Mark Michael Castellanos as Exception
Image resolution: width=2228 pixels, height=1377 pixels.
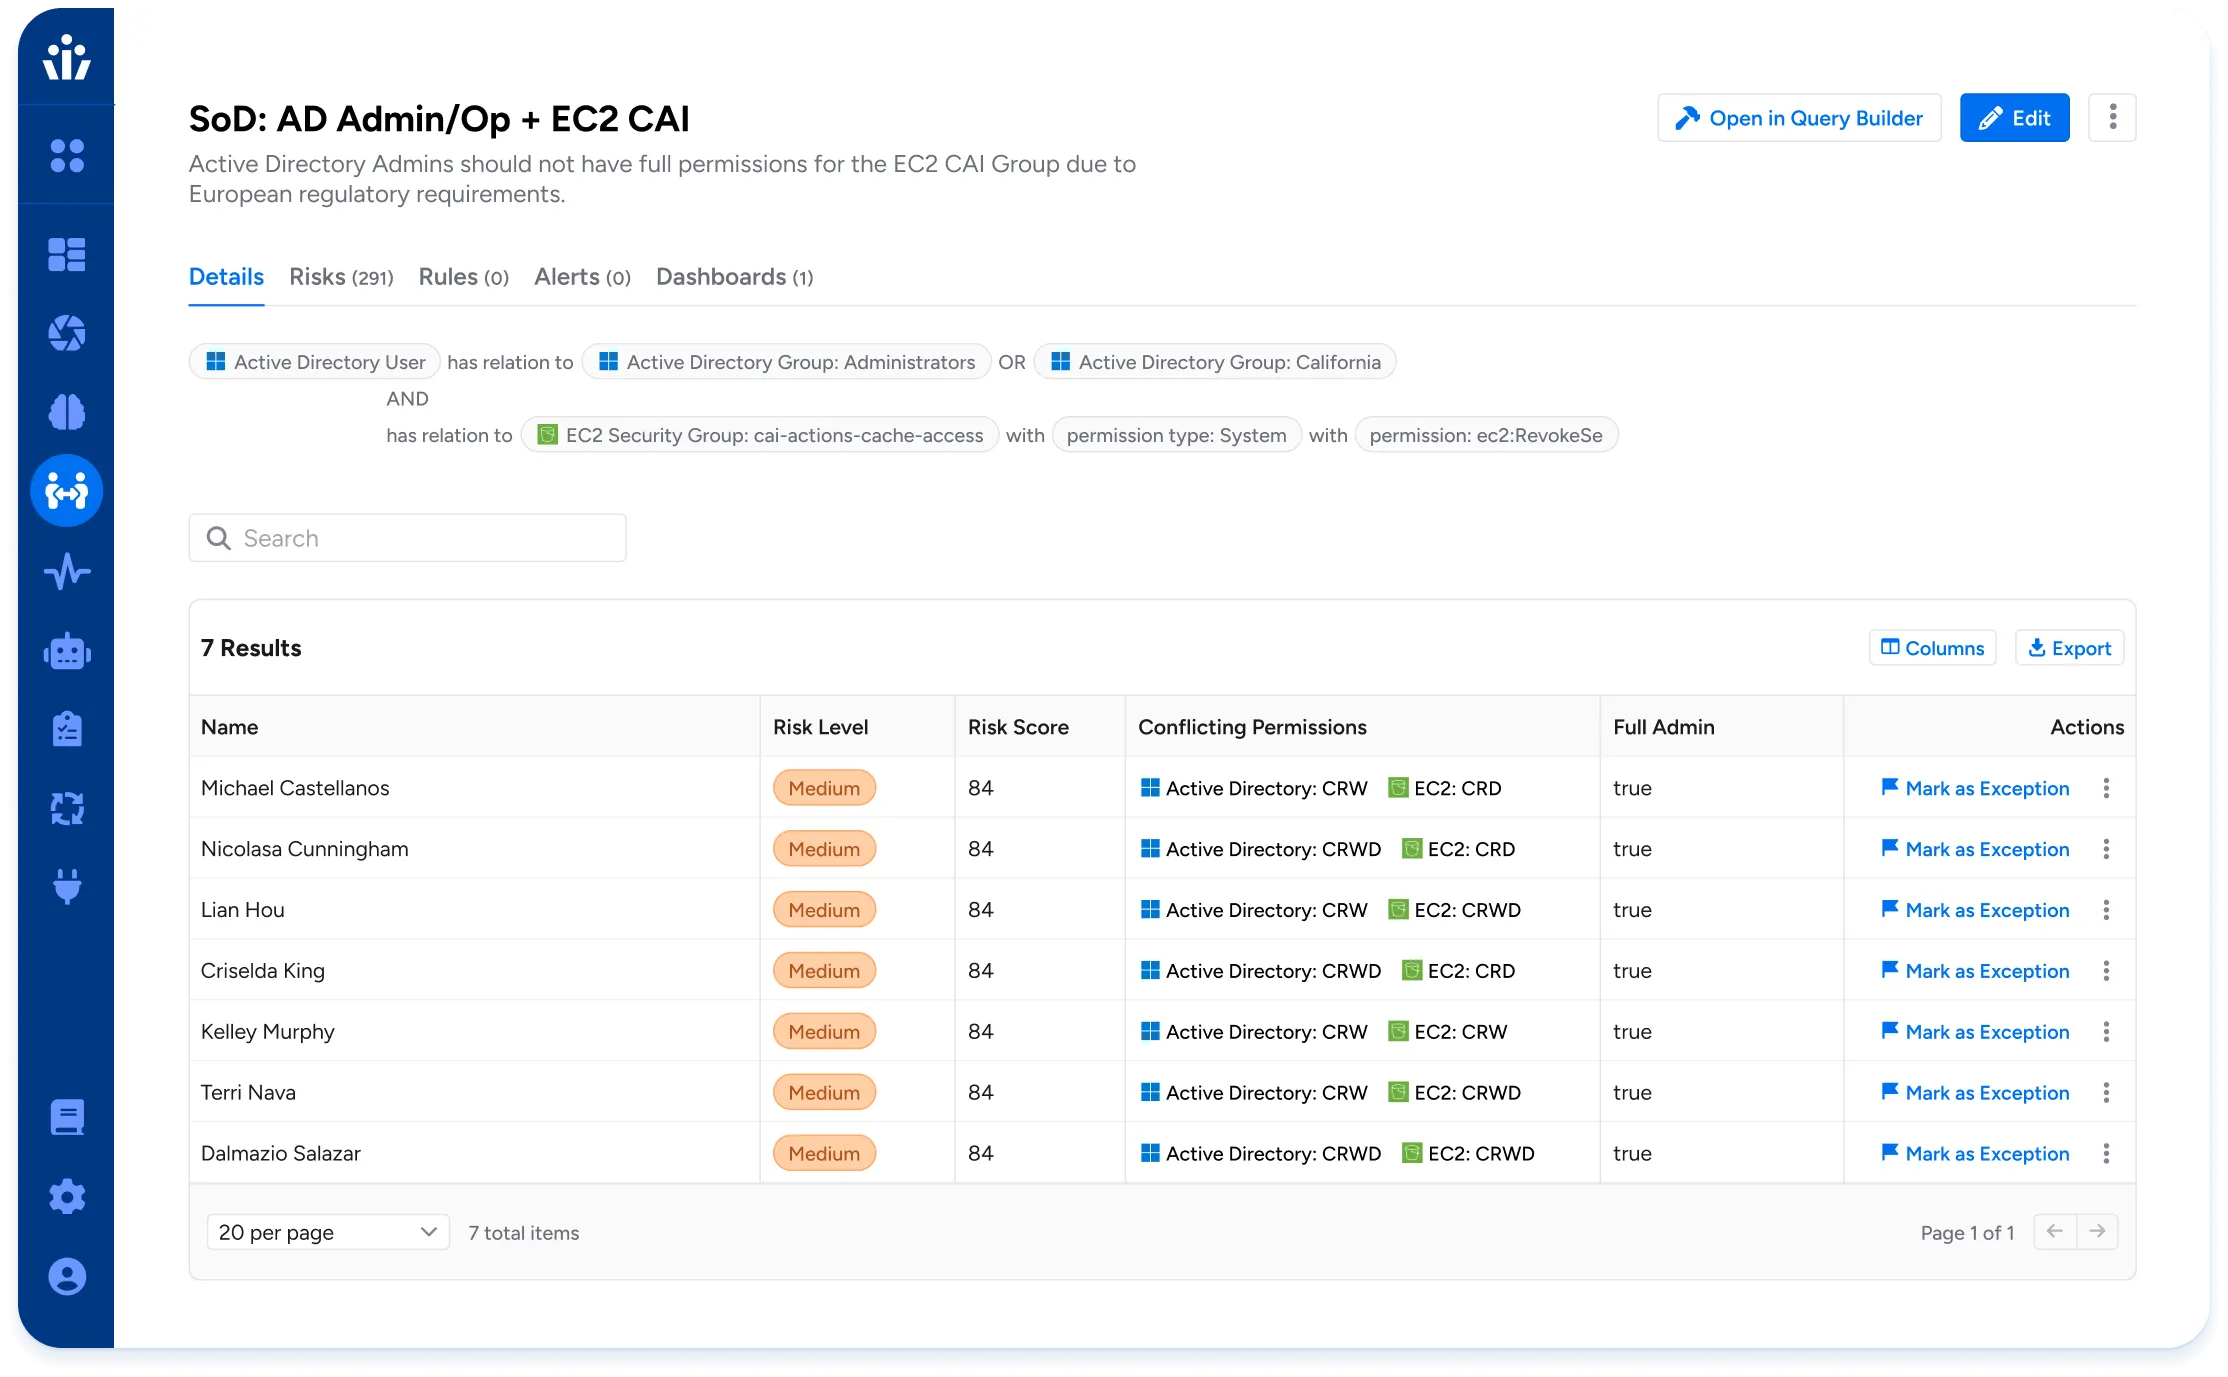[x=1975, y=788]
